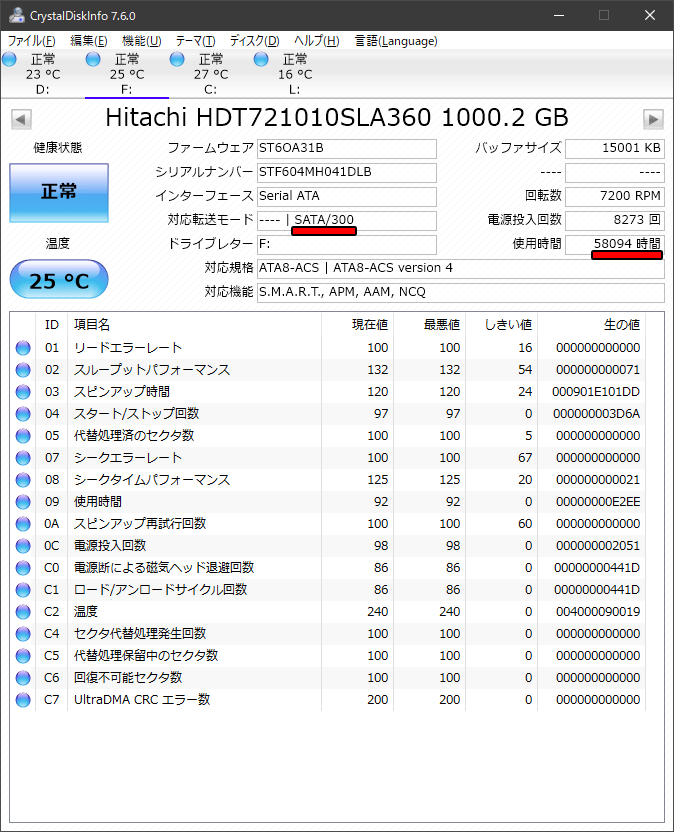
Task: Open the テーマ(T) menu
Action: 195,41
